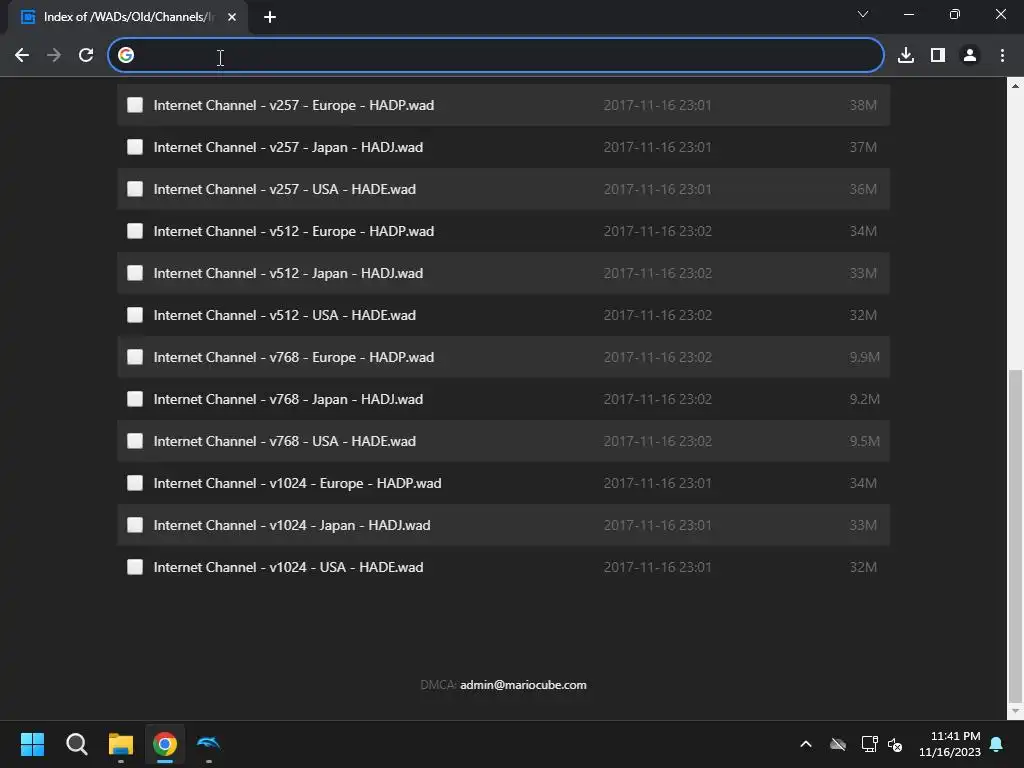Click the muted volume tray icon
Viewport: 1024px width, 768px height.
895,744
